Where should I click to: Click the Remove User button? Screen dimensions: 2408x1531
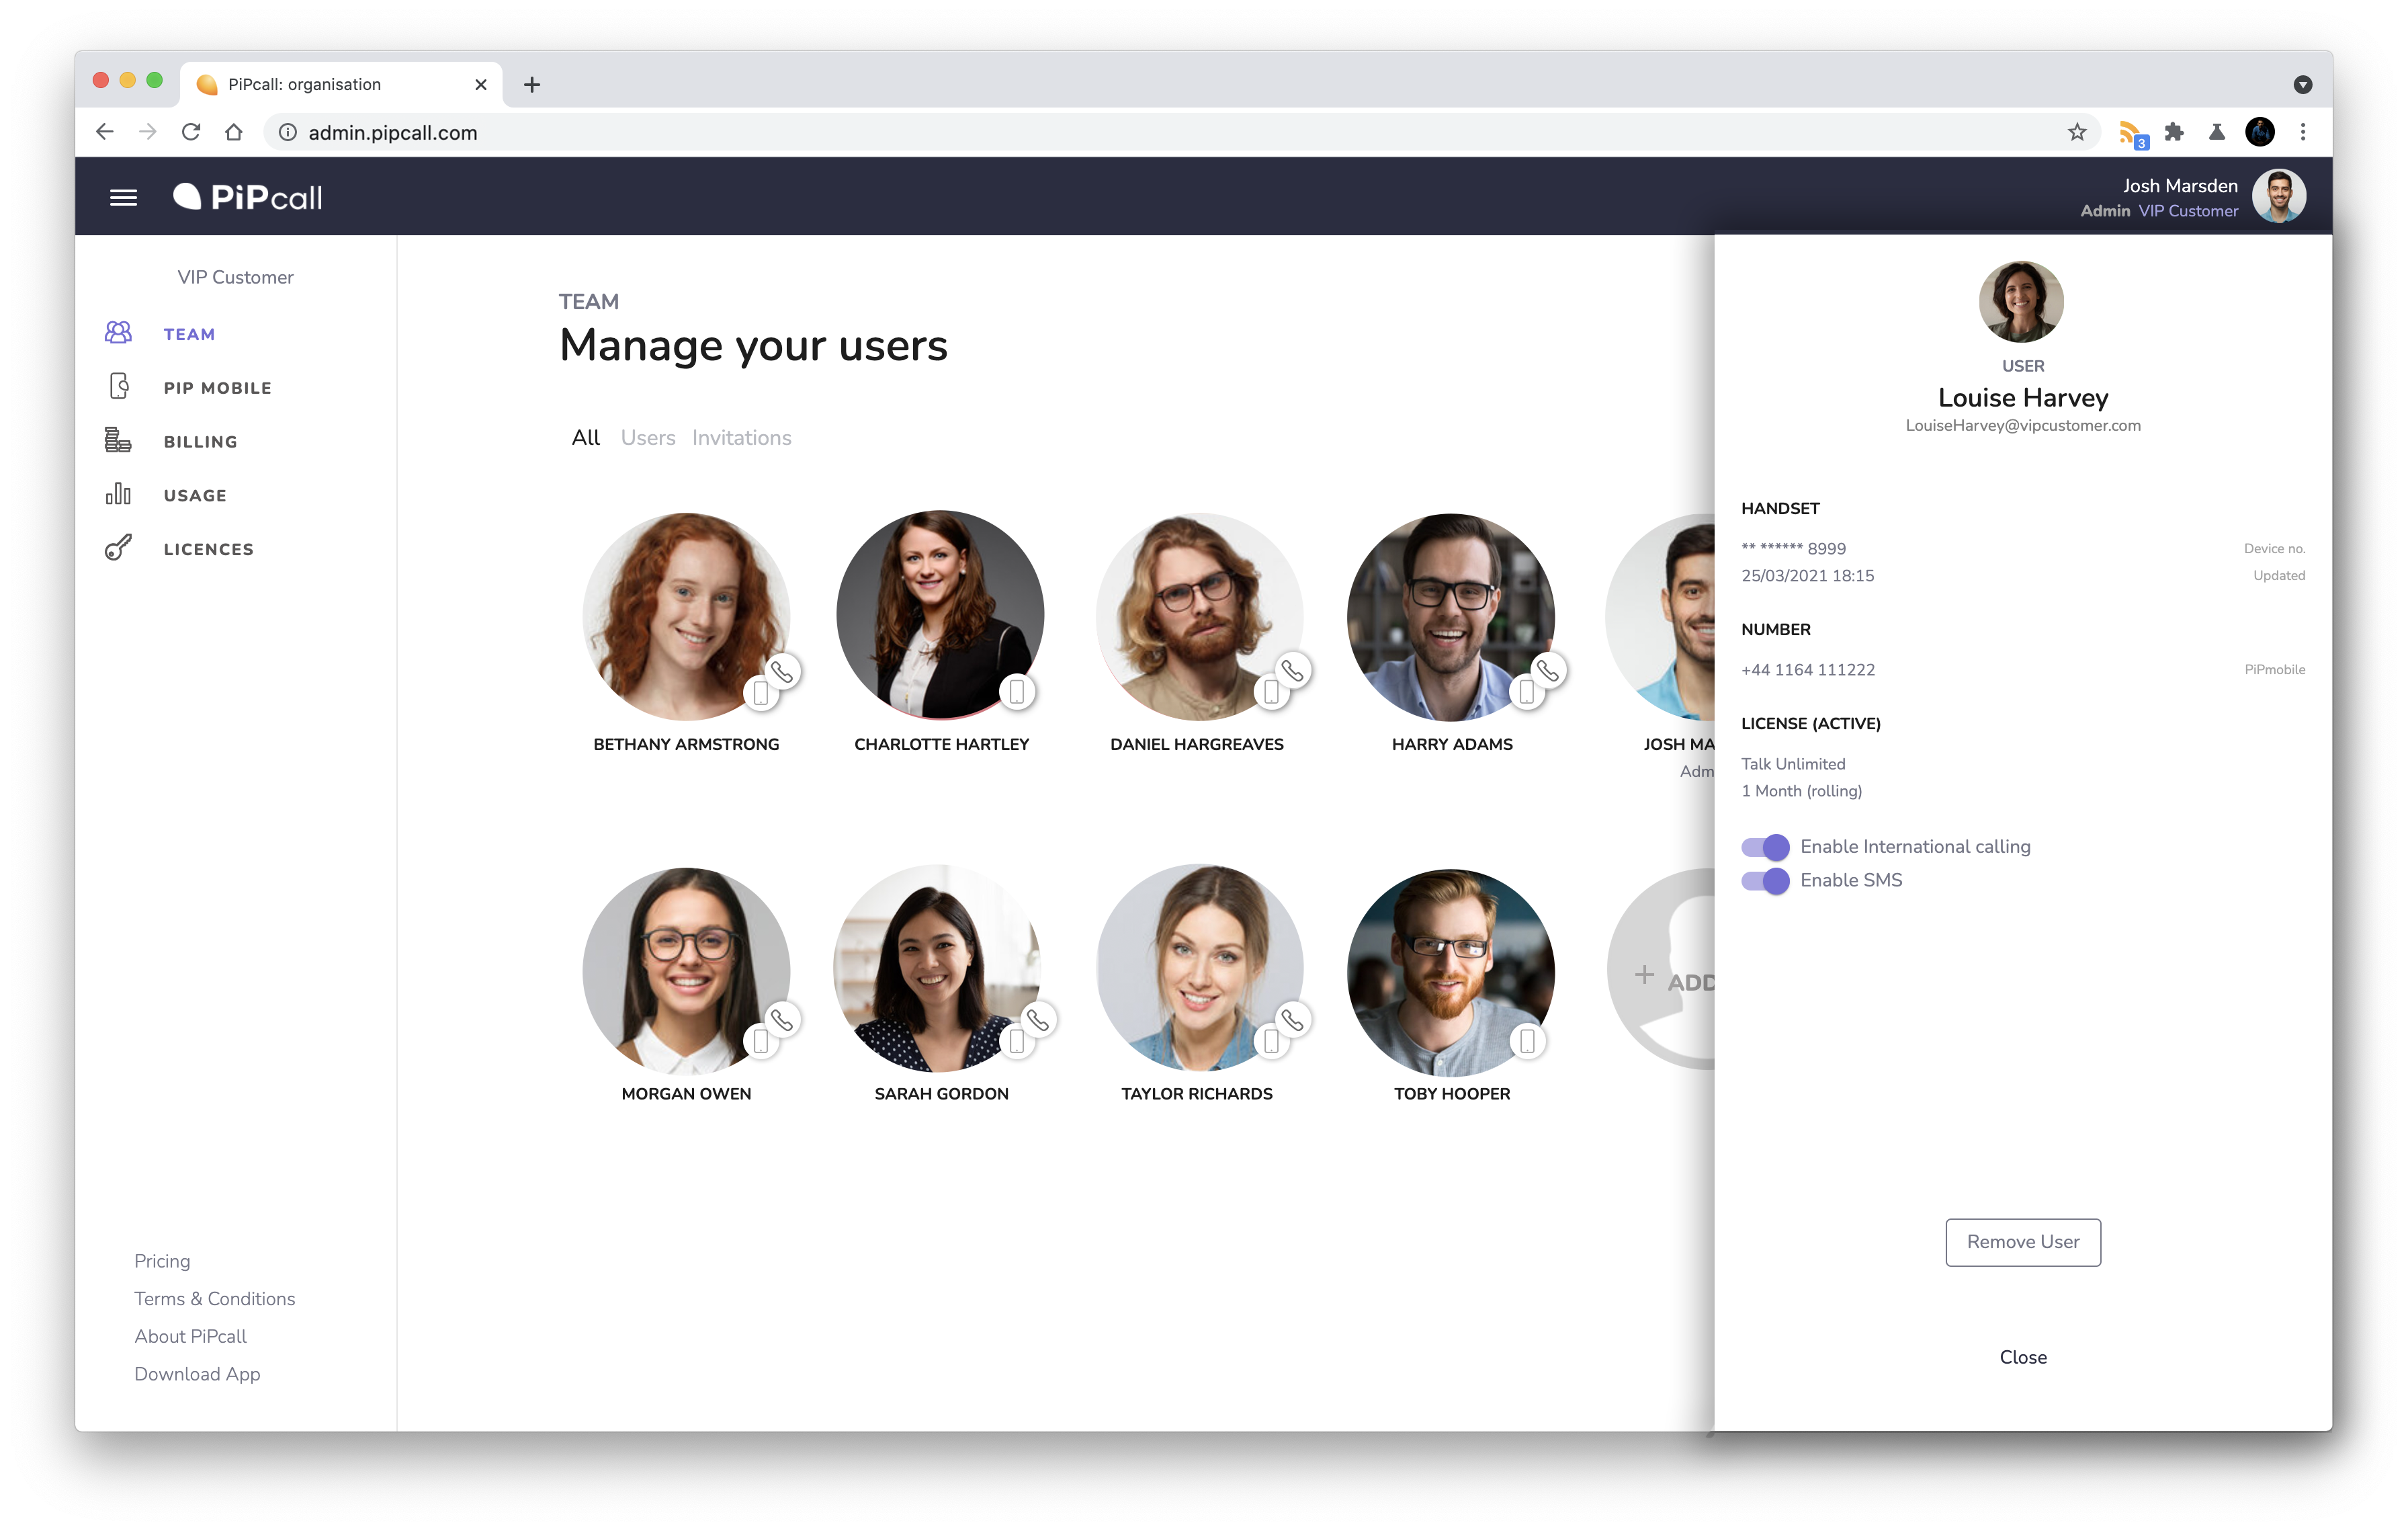click(2022, 1241)
